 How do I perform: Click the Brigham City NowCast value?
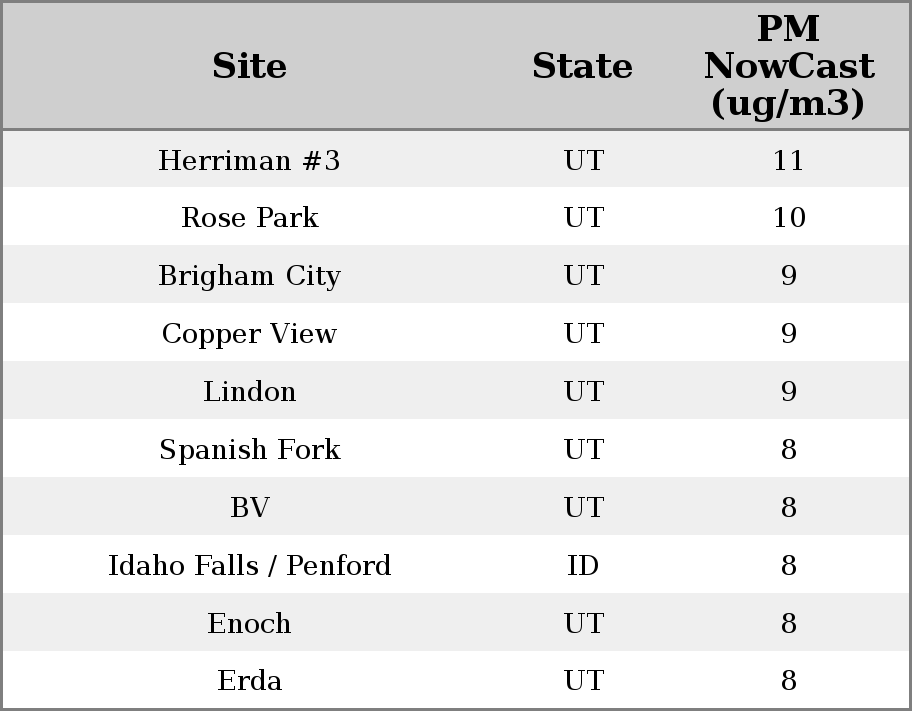[x=788, y=276]
